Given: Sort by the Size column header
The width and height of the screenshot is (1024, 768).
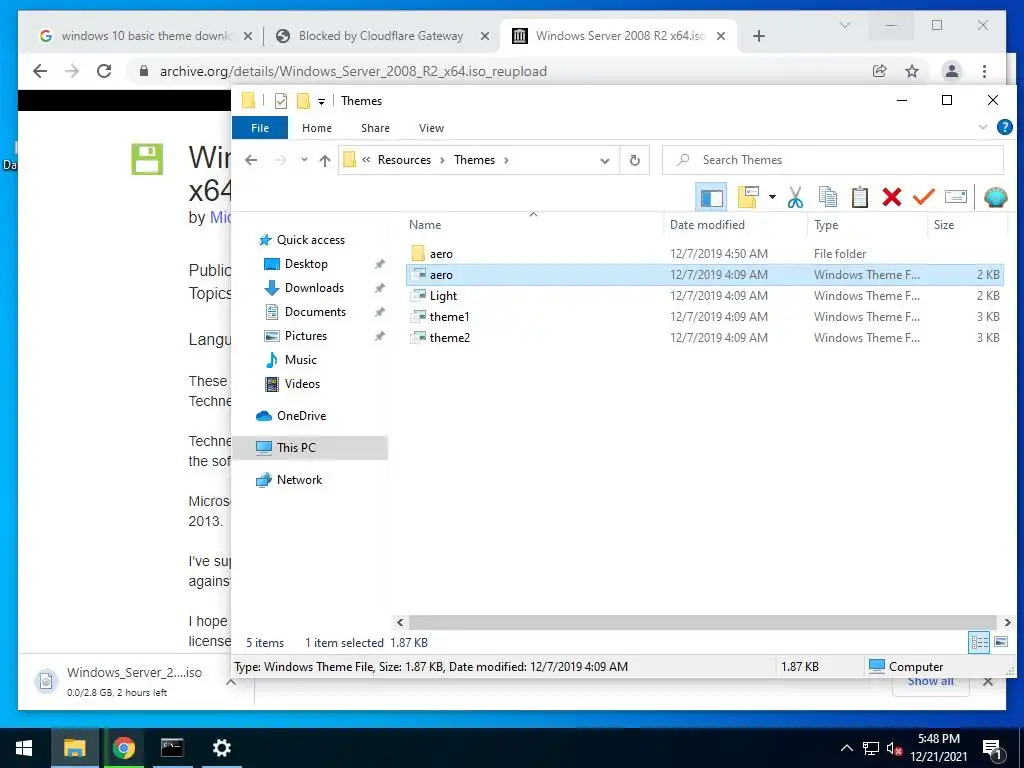Looking at the screenshot, I should (944, 225).
